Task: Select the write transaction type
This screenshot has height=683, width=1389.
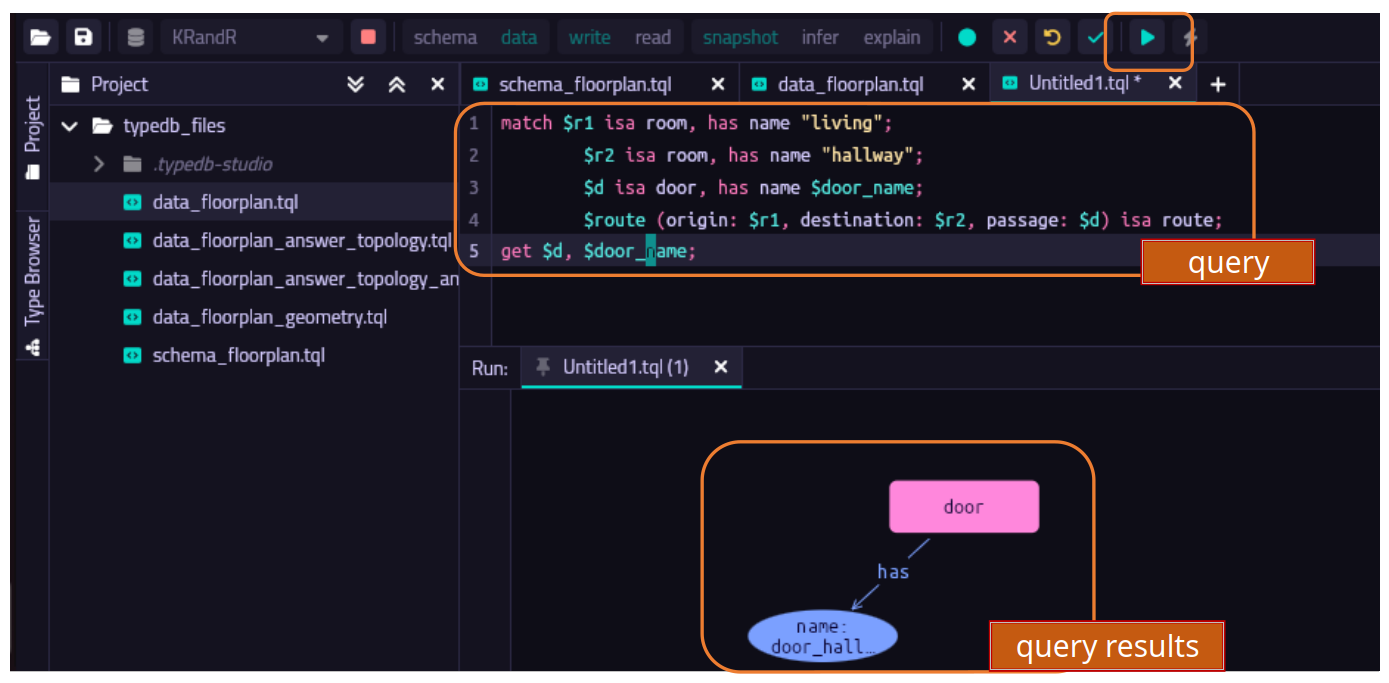Action: point(589,38)
